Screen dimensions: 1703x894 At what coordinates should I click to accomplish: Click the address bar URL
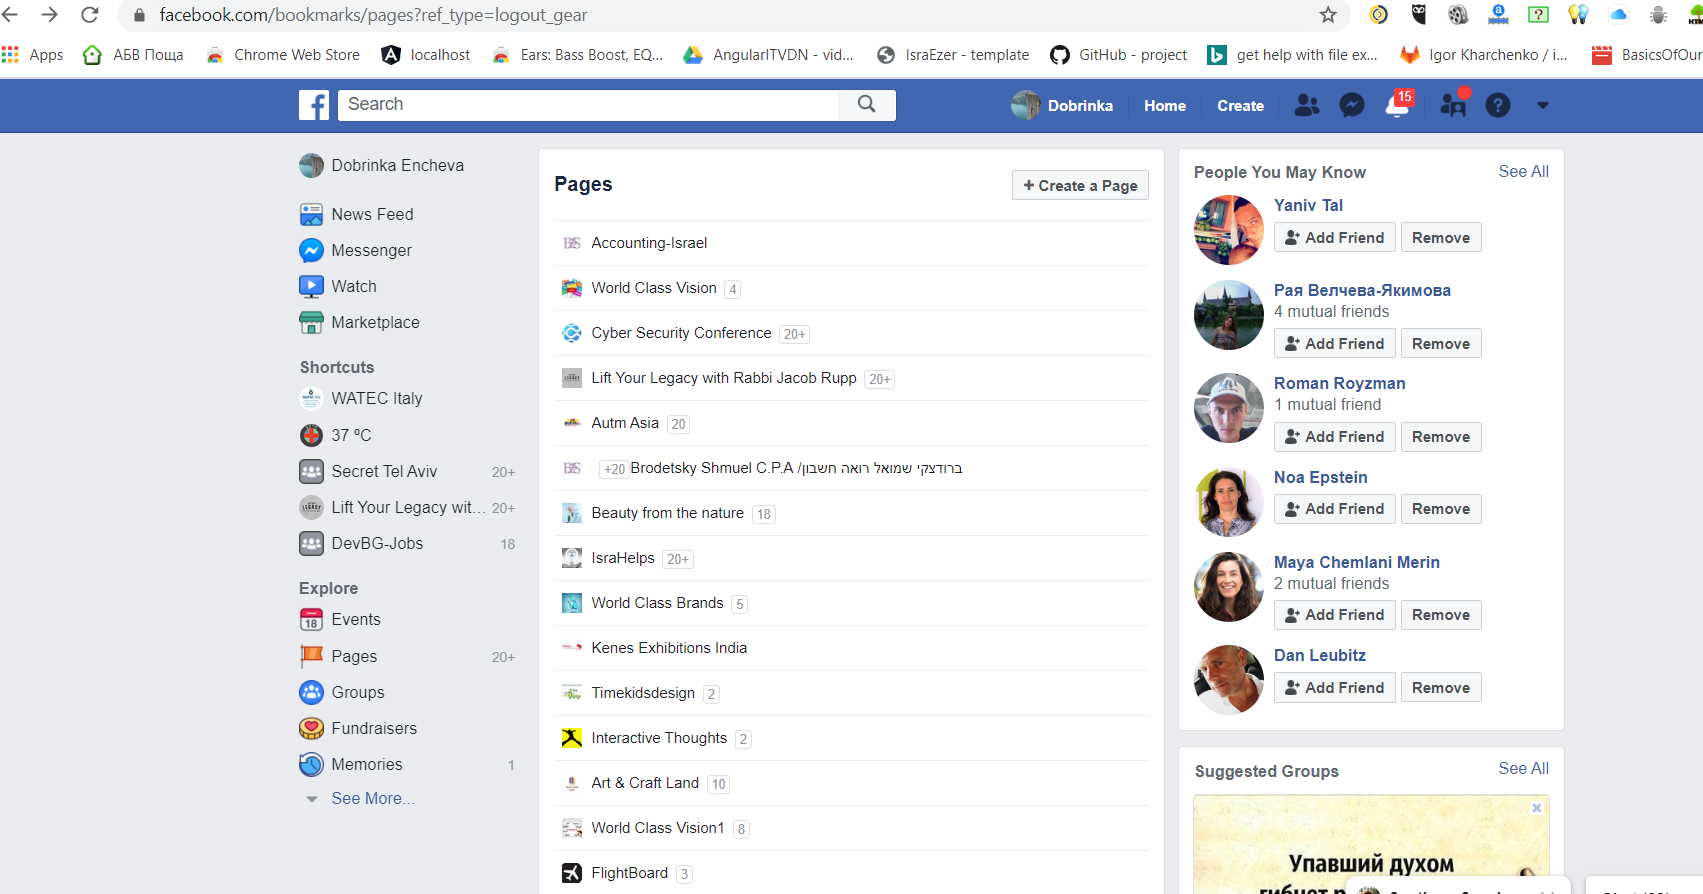pyautogui.click(x=373, y=15)
